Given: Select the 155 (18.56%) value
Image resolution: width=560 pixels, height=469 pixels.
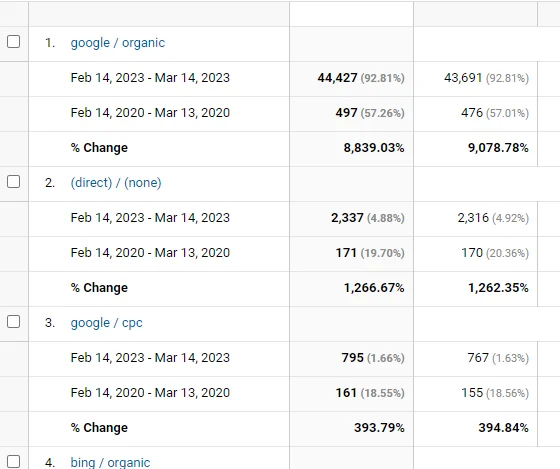Looking at the screenshot, I should 495,393.
